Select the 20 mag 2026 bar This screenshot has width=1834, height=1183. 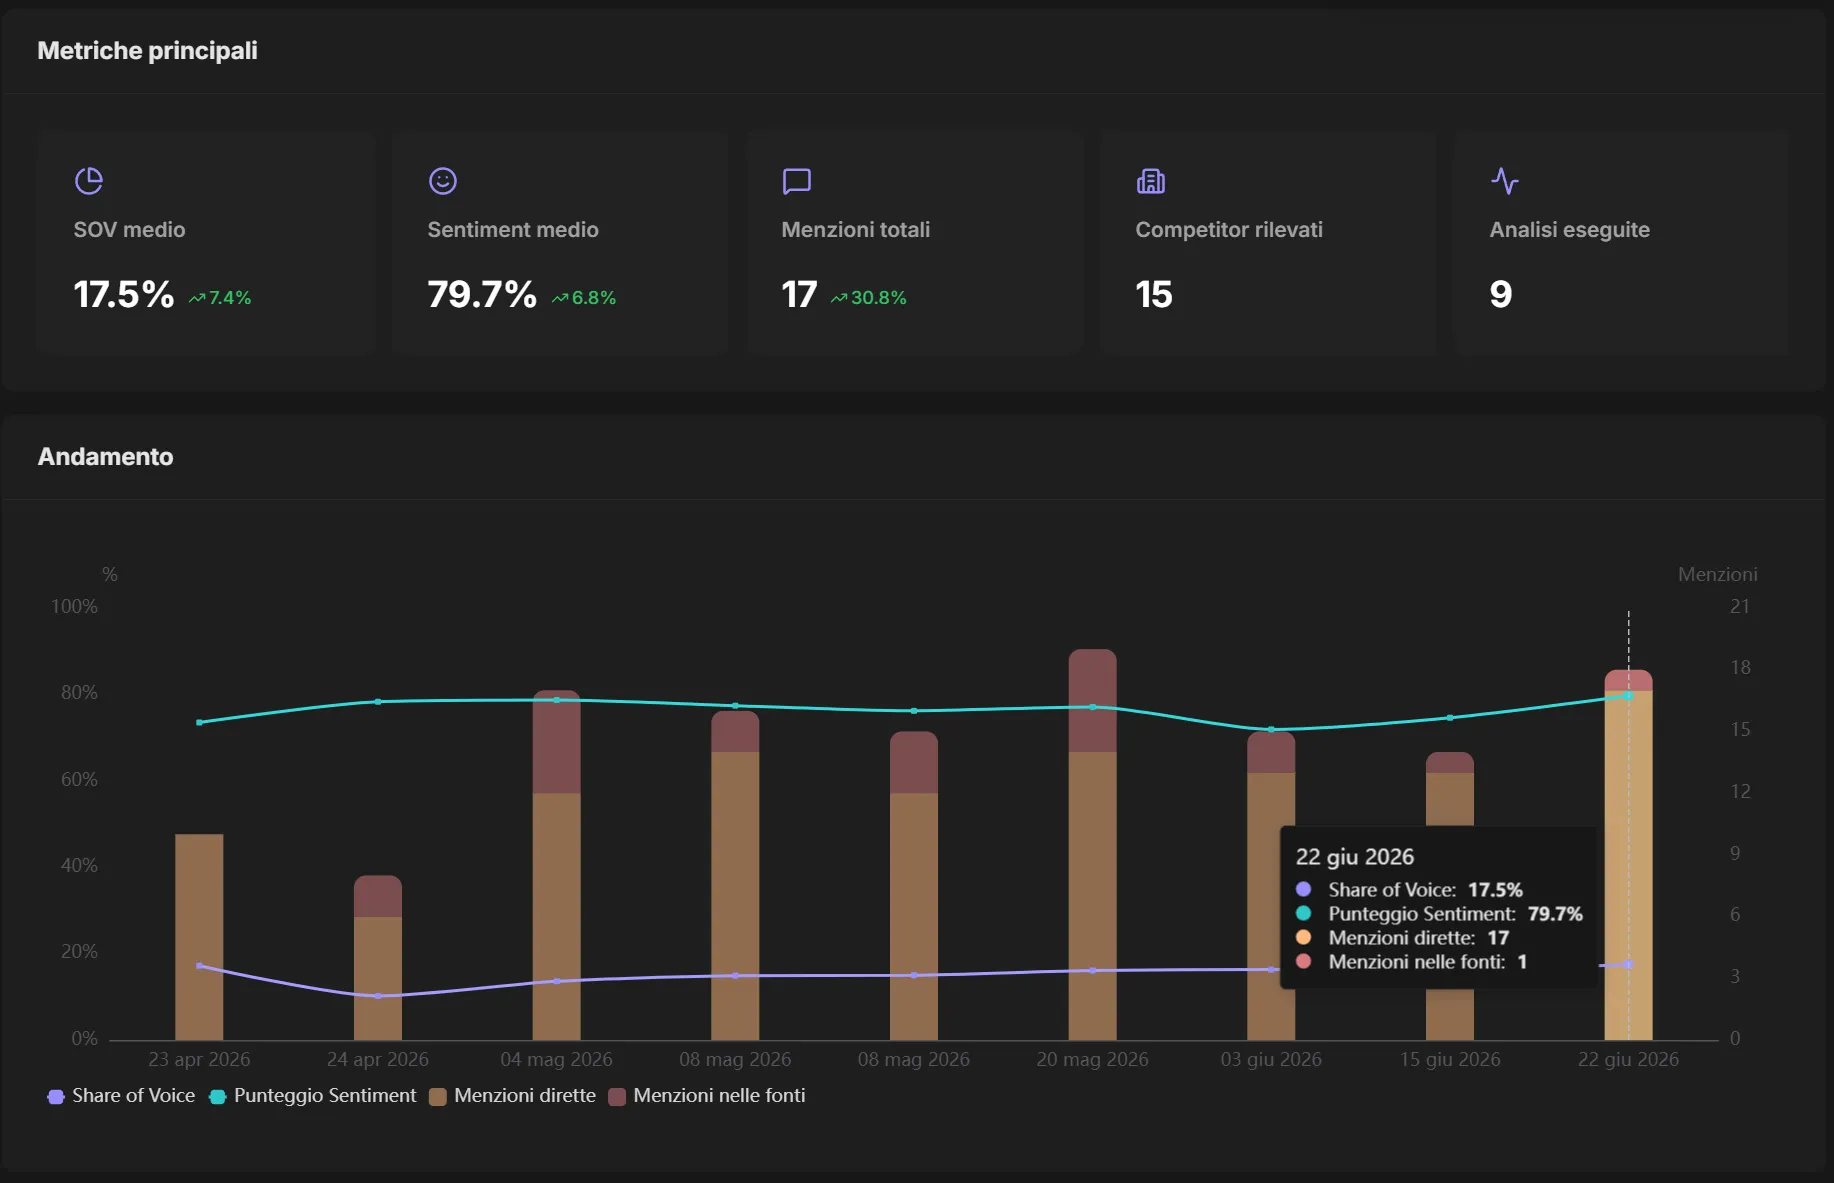click(1092, 845)
